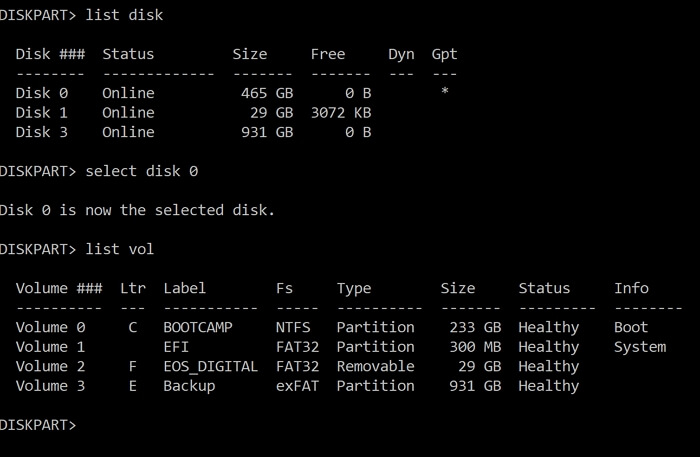Click the "select disk 0" command text

click(x=142, y=171)
